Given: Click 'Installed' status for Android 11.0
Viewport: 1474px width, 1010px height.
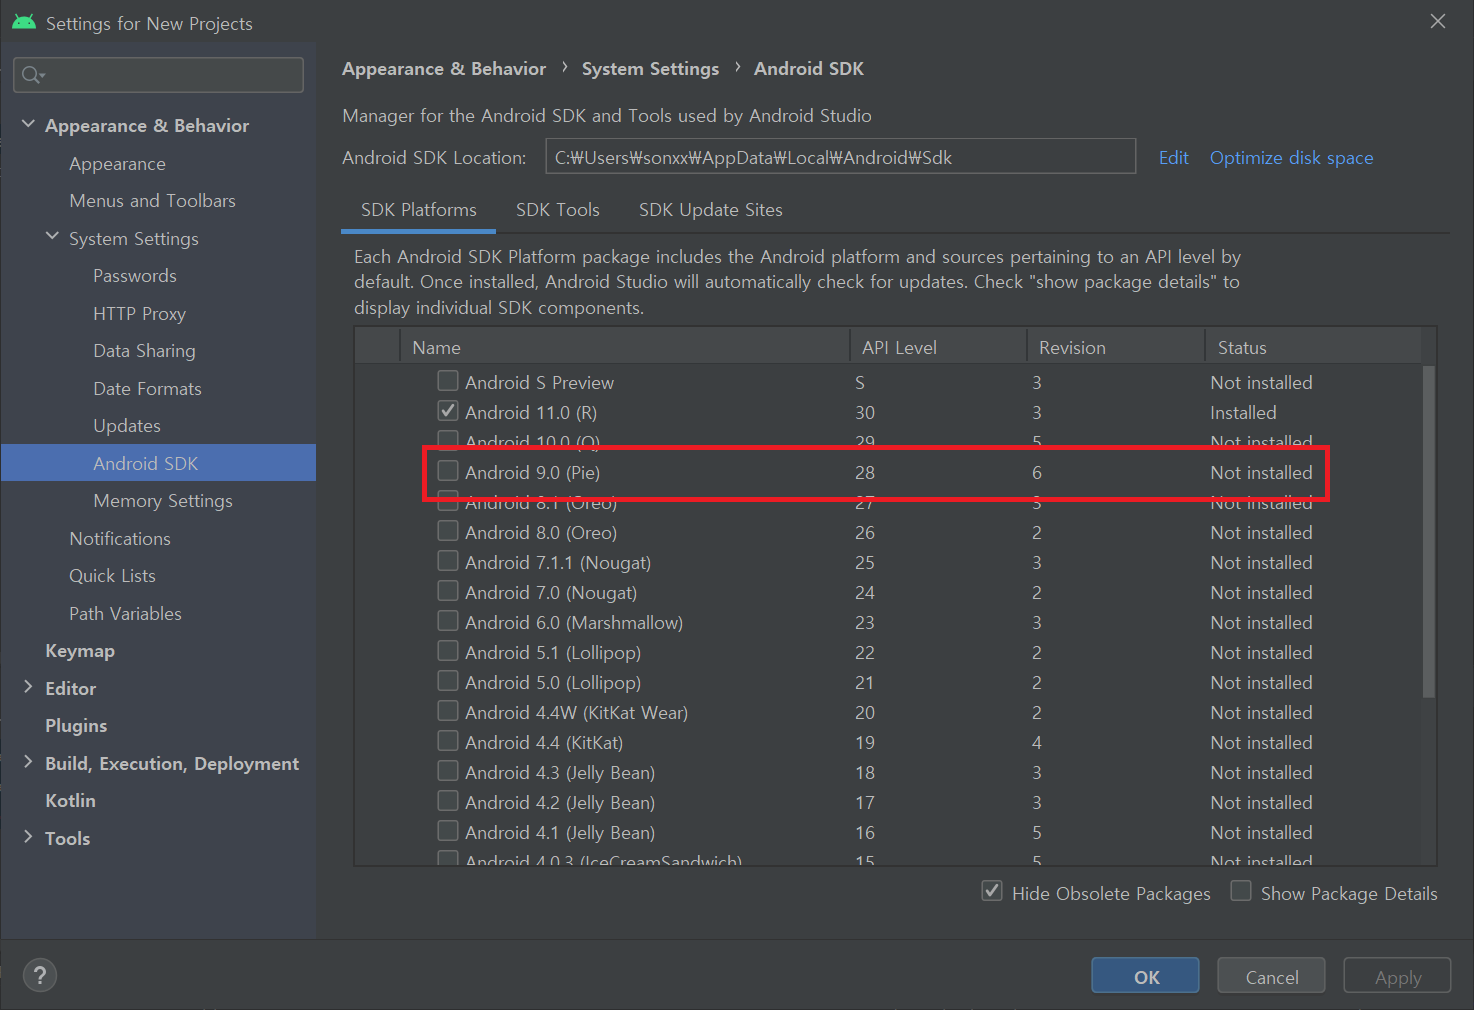Looking at the screenshot, I should pos(1243,412).
